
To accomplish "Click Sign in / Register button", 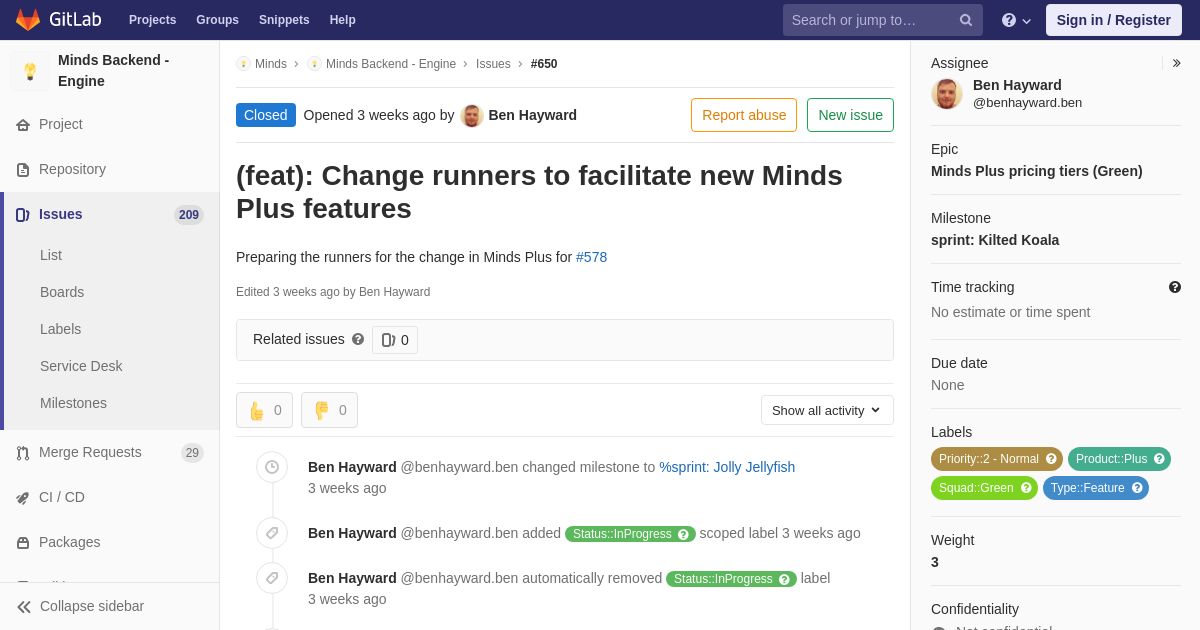I will point(1113,20).
